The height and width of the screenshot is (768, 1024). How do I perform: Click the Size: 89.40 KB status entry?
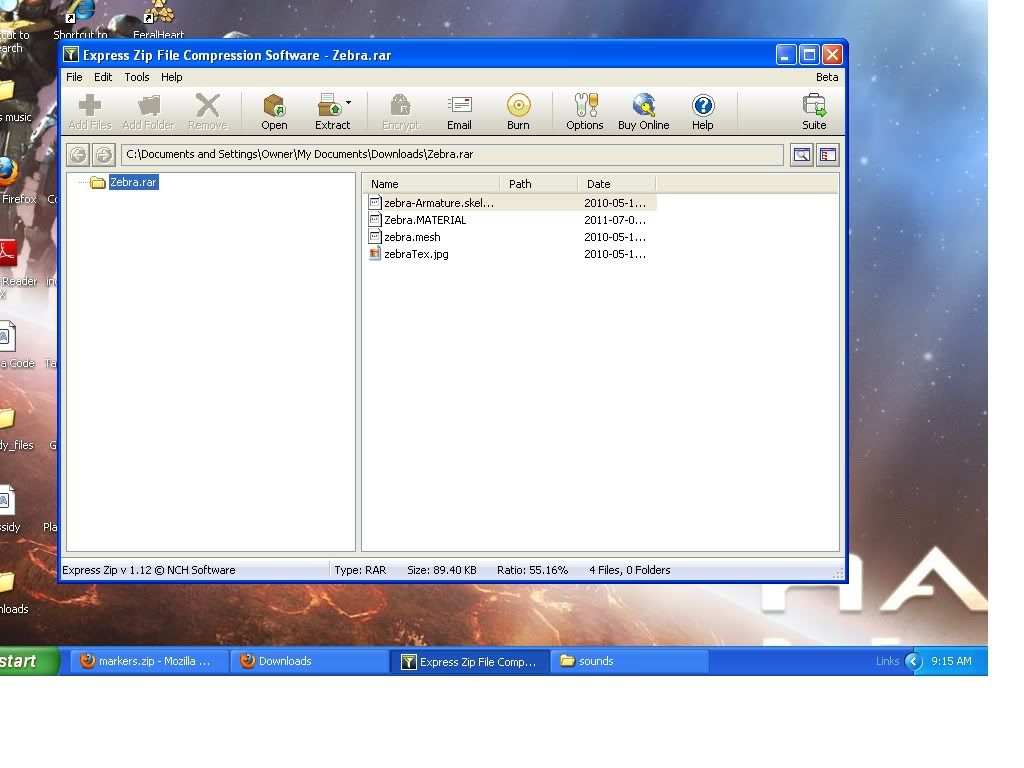click(442, 570)
